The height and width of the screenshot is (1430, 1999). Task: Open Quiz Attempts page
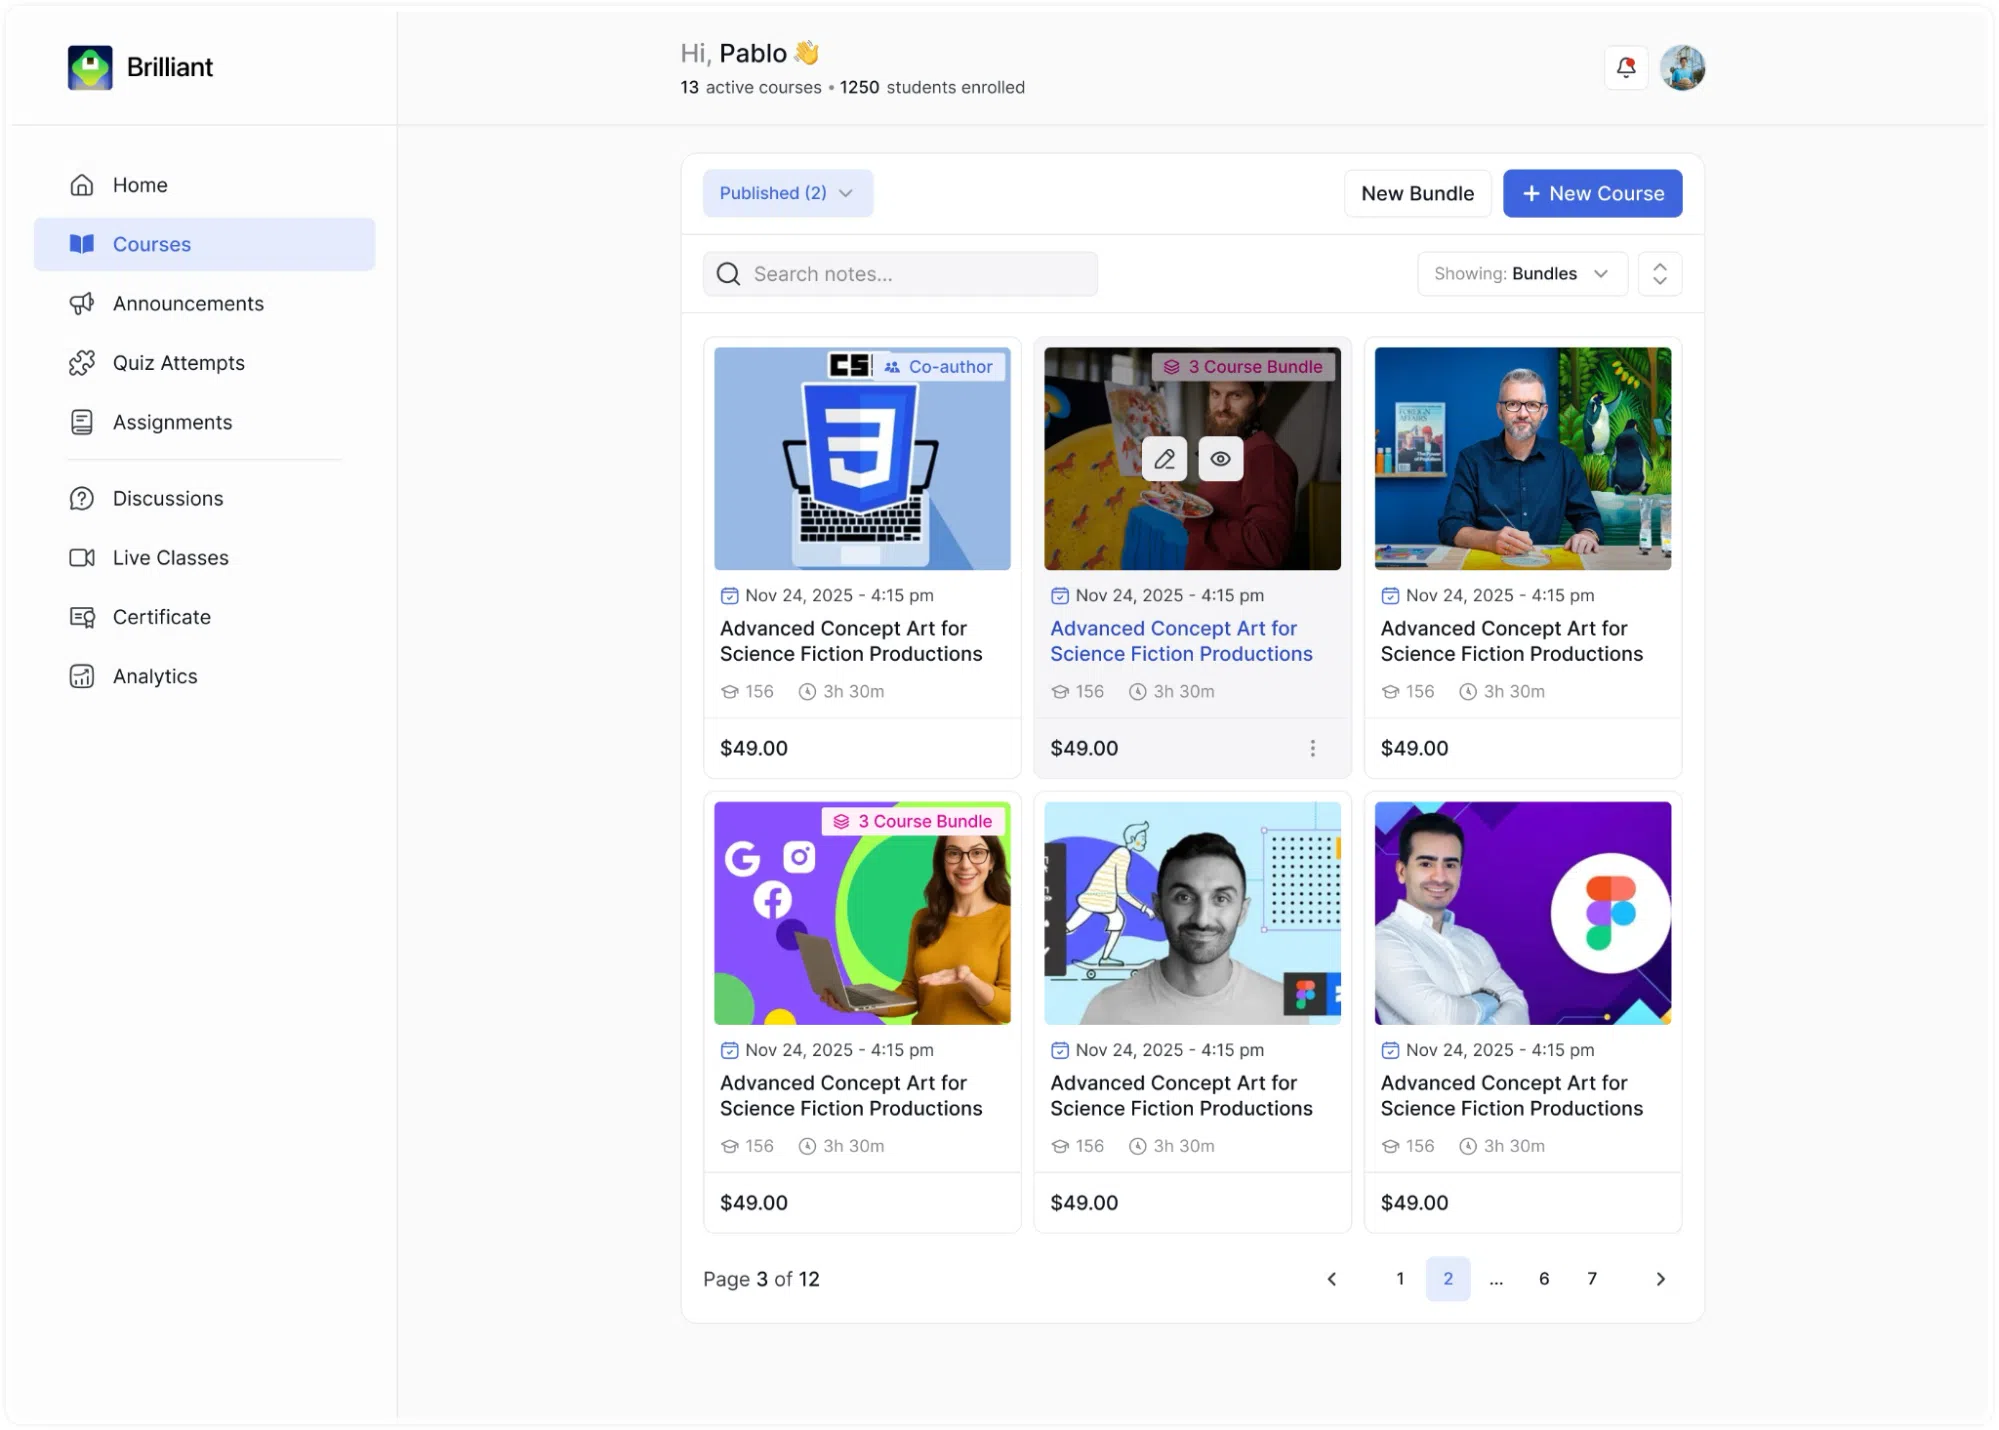(x=204, y=362)
